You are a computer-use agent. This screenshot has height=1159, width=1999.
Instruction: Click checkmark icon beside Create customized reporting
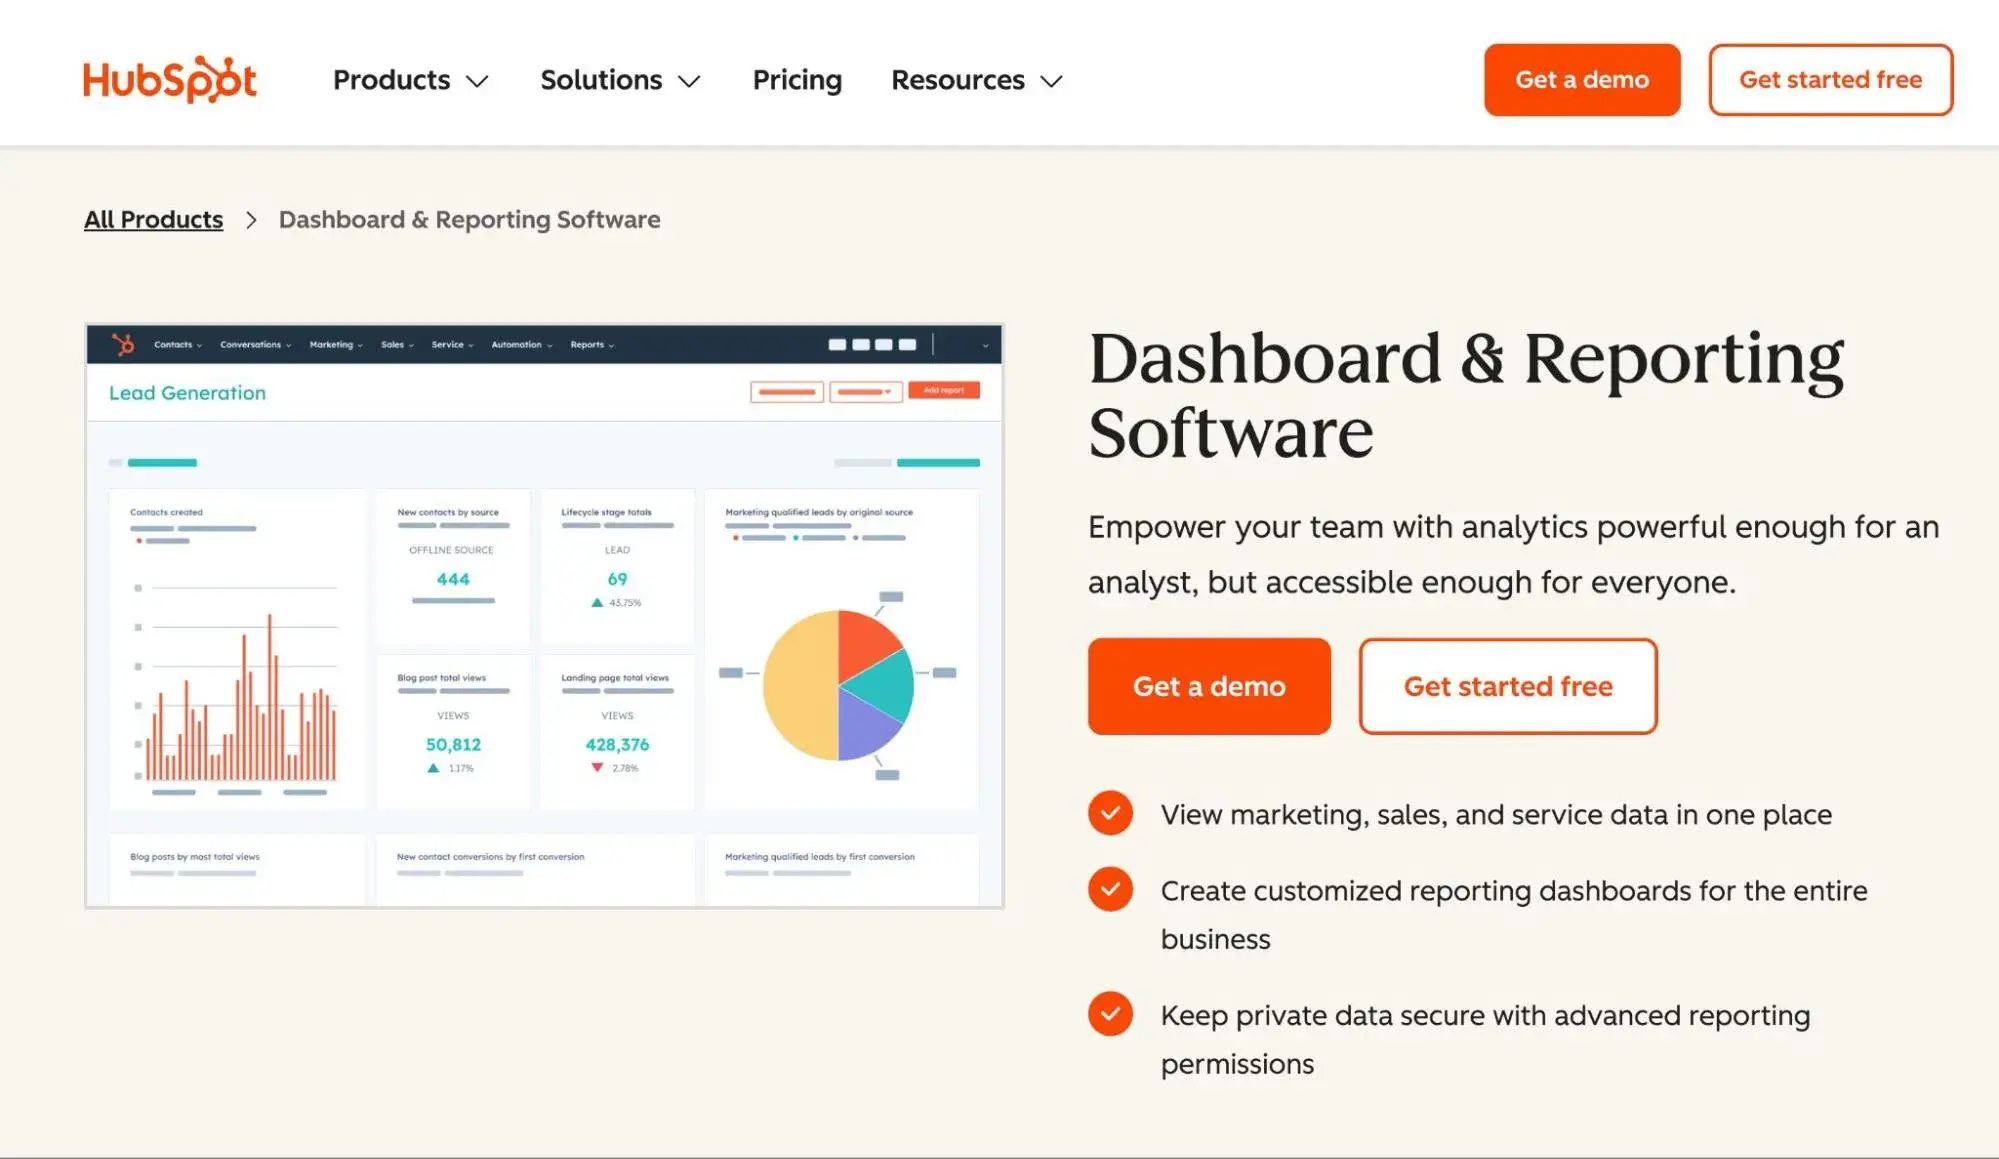pos(1110,889)
